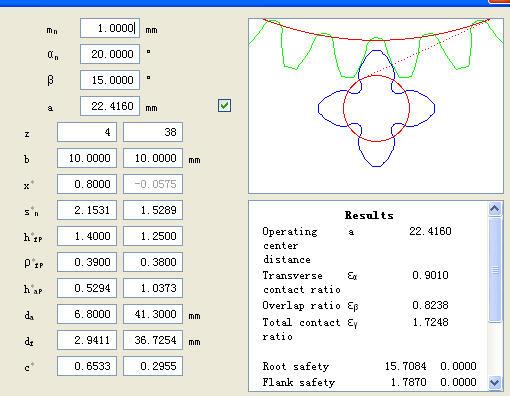Screen dimensions: 510x396
Task: Click tip diameter da field showing 6.8000
Action: pos(87,314)
